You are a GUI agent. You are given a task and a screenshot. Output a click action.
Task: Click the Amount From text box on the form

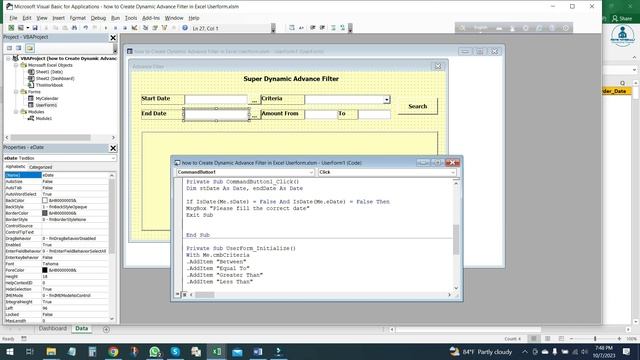coord(321,114)
